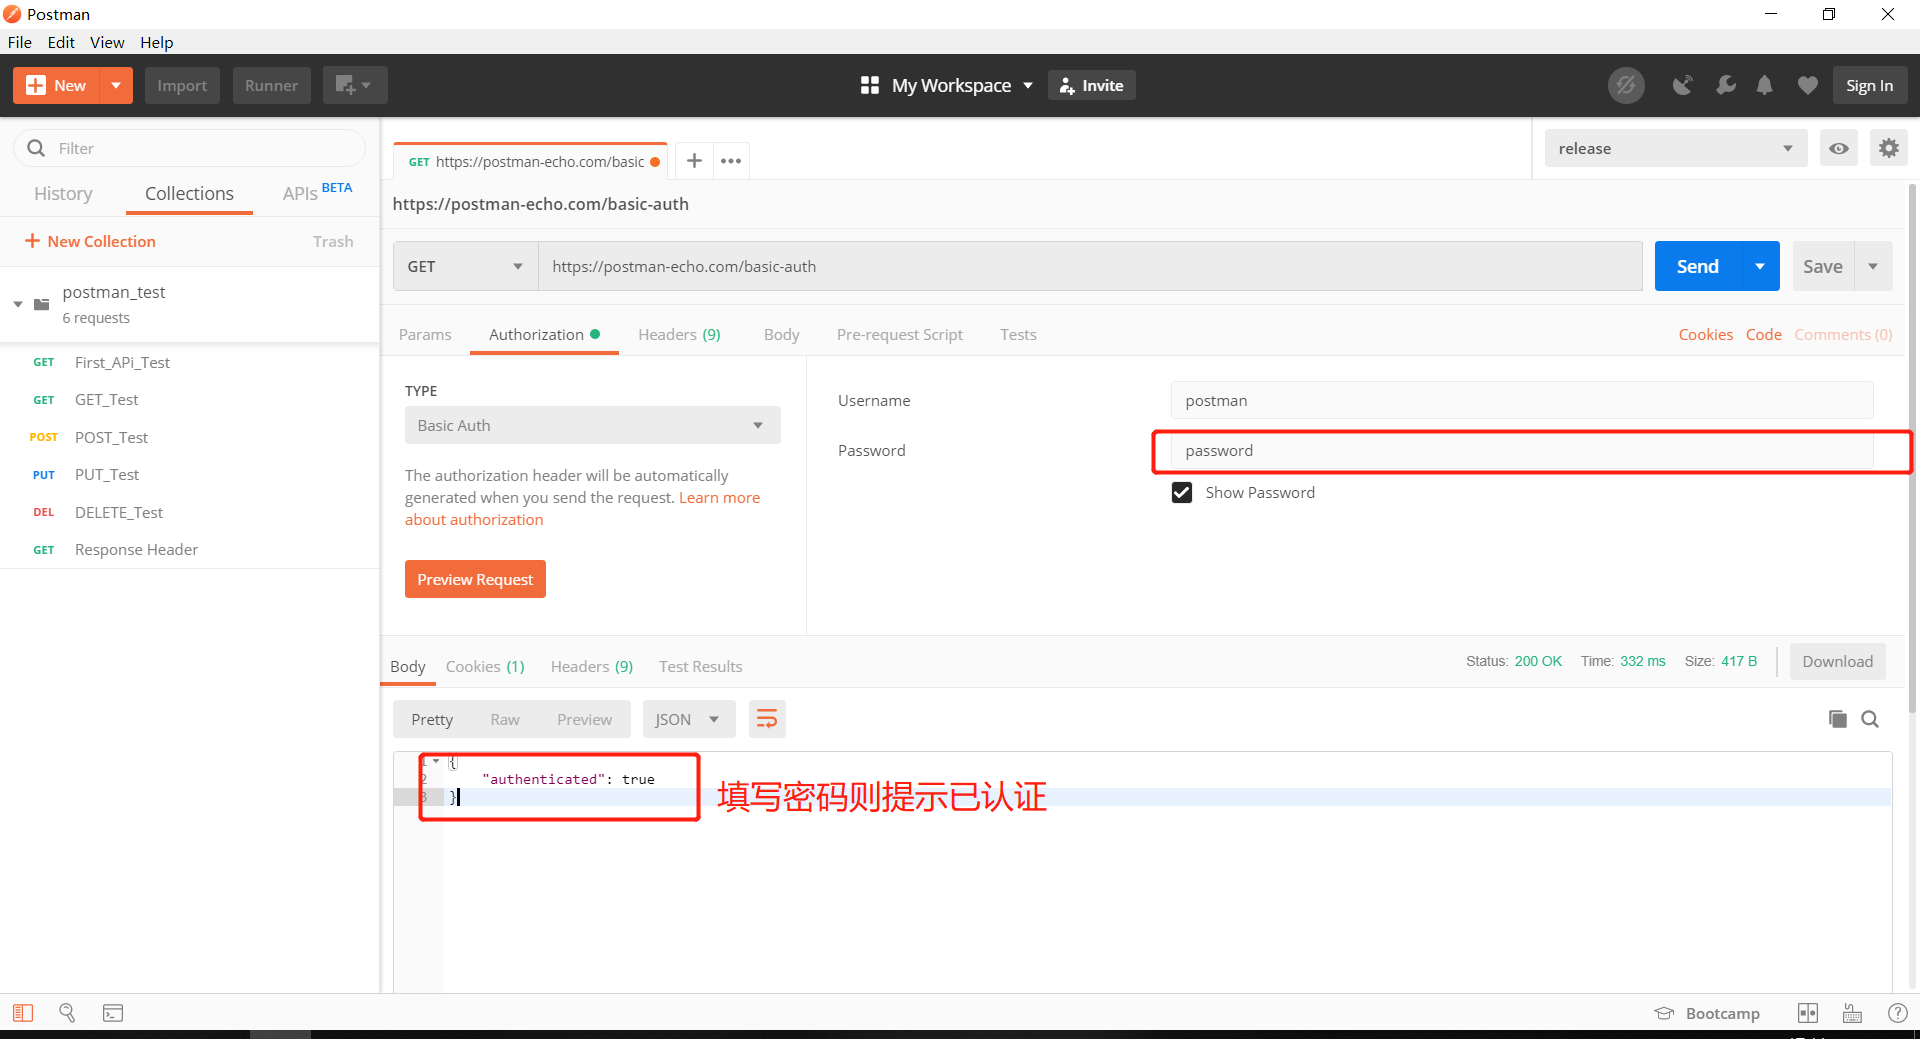Create a New Collection
The height and width of the screenshot is (1039, 1920).
point(90,241)
